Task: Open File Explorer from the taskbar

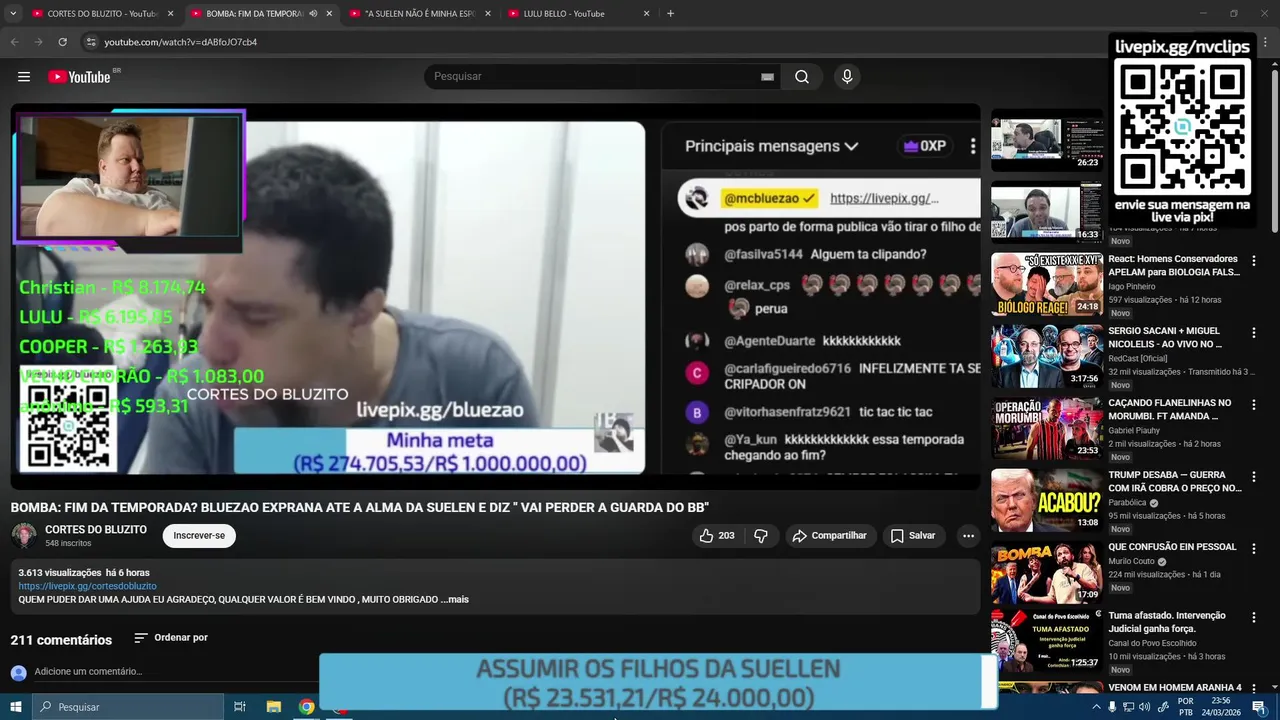Action: [x=274, y=707]
